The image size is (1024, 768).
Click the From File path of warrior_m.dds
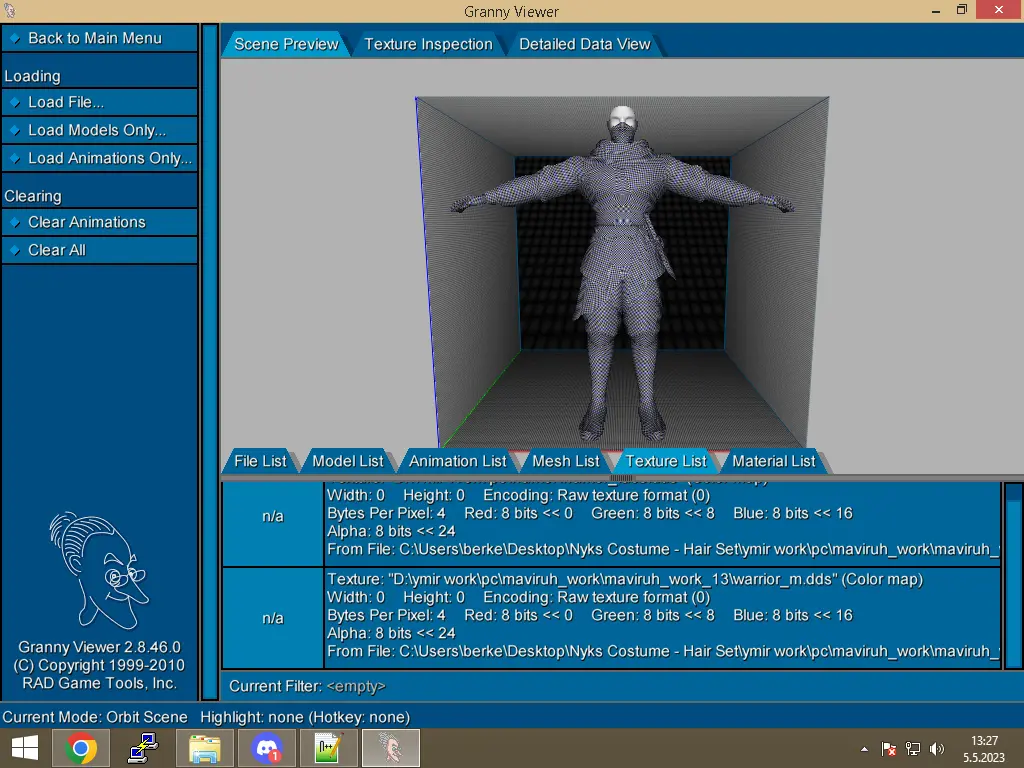coord(663,651)
